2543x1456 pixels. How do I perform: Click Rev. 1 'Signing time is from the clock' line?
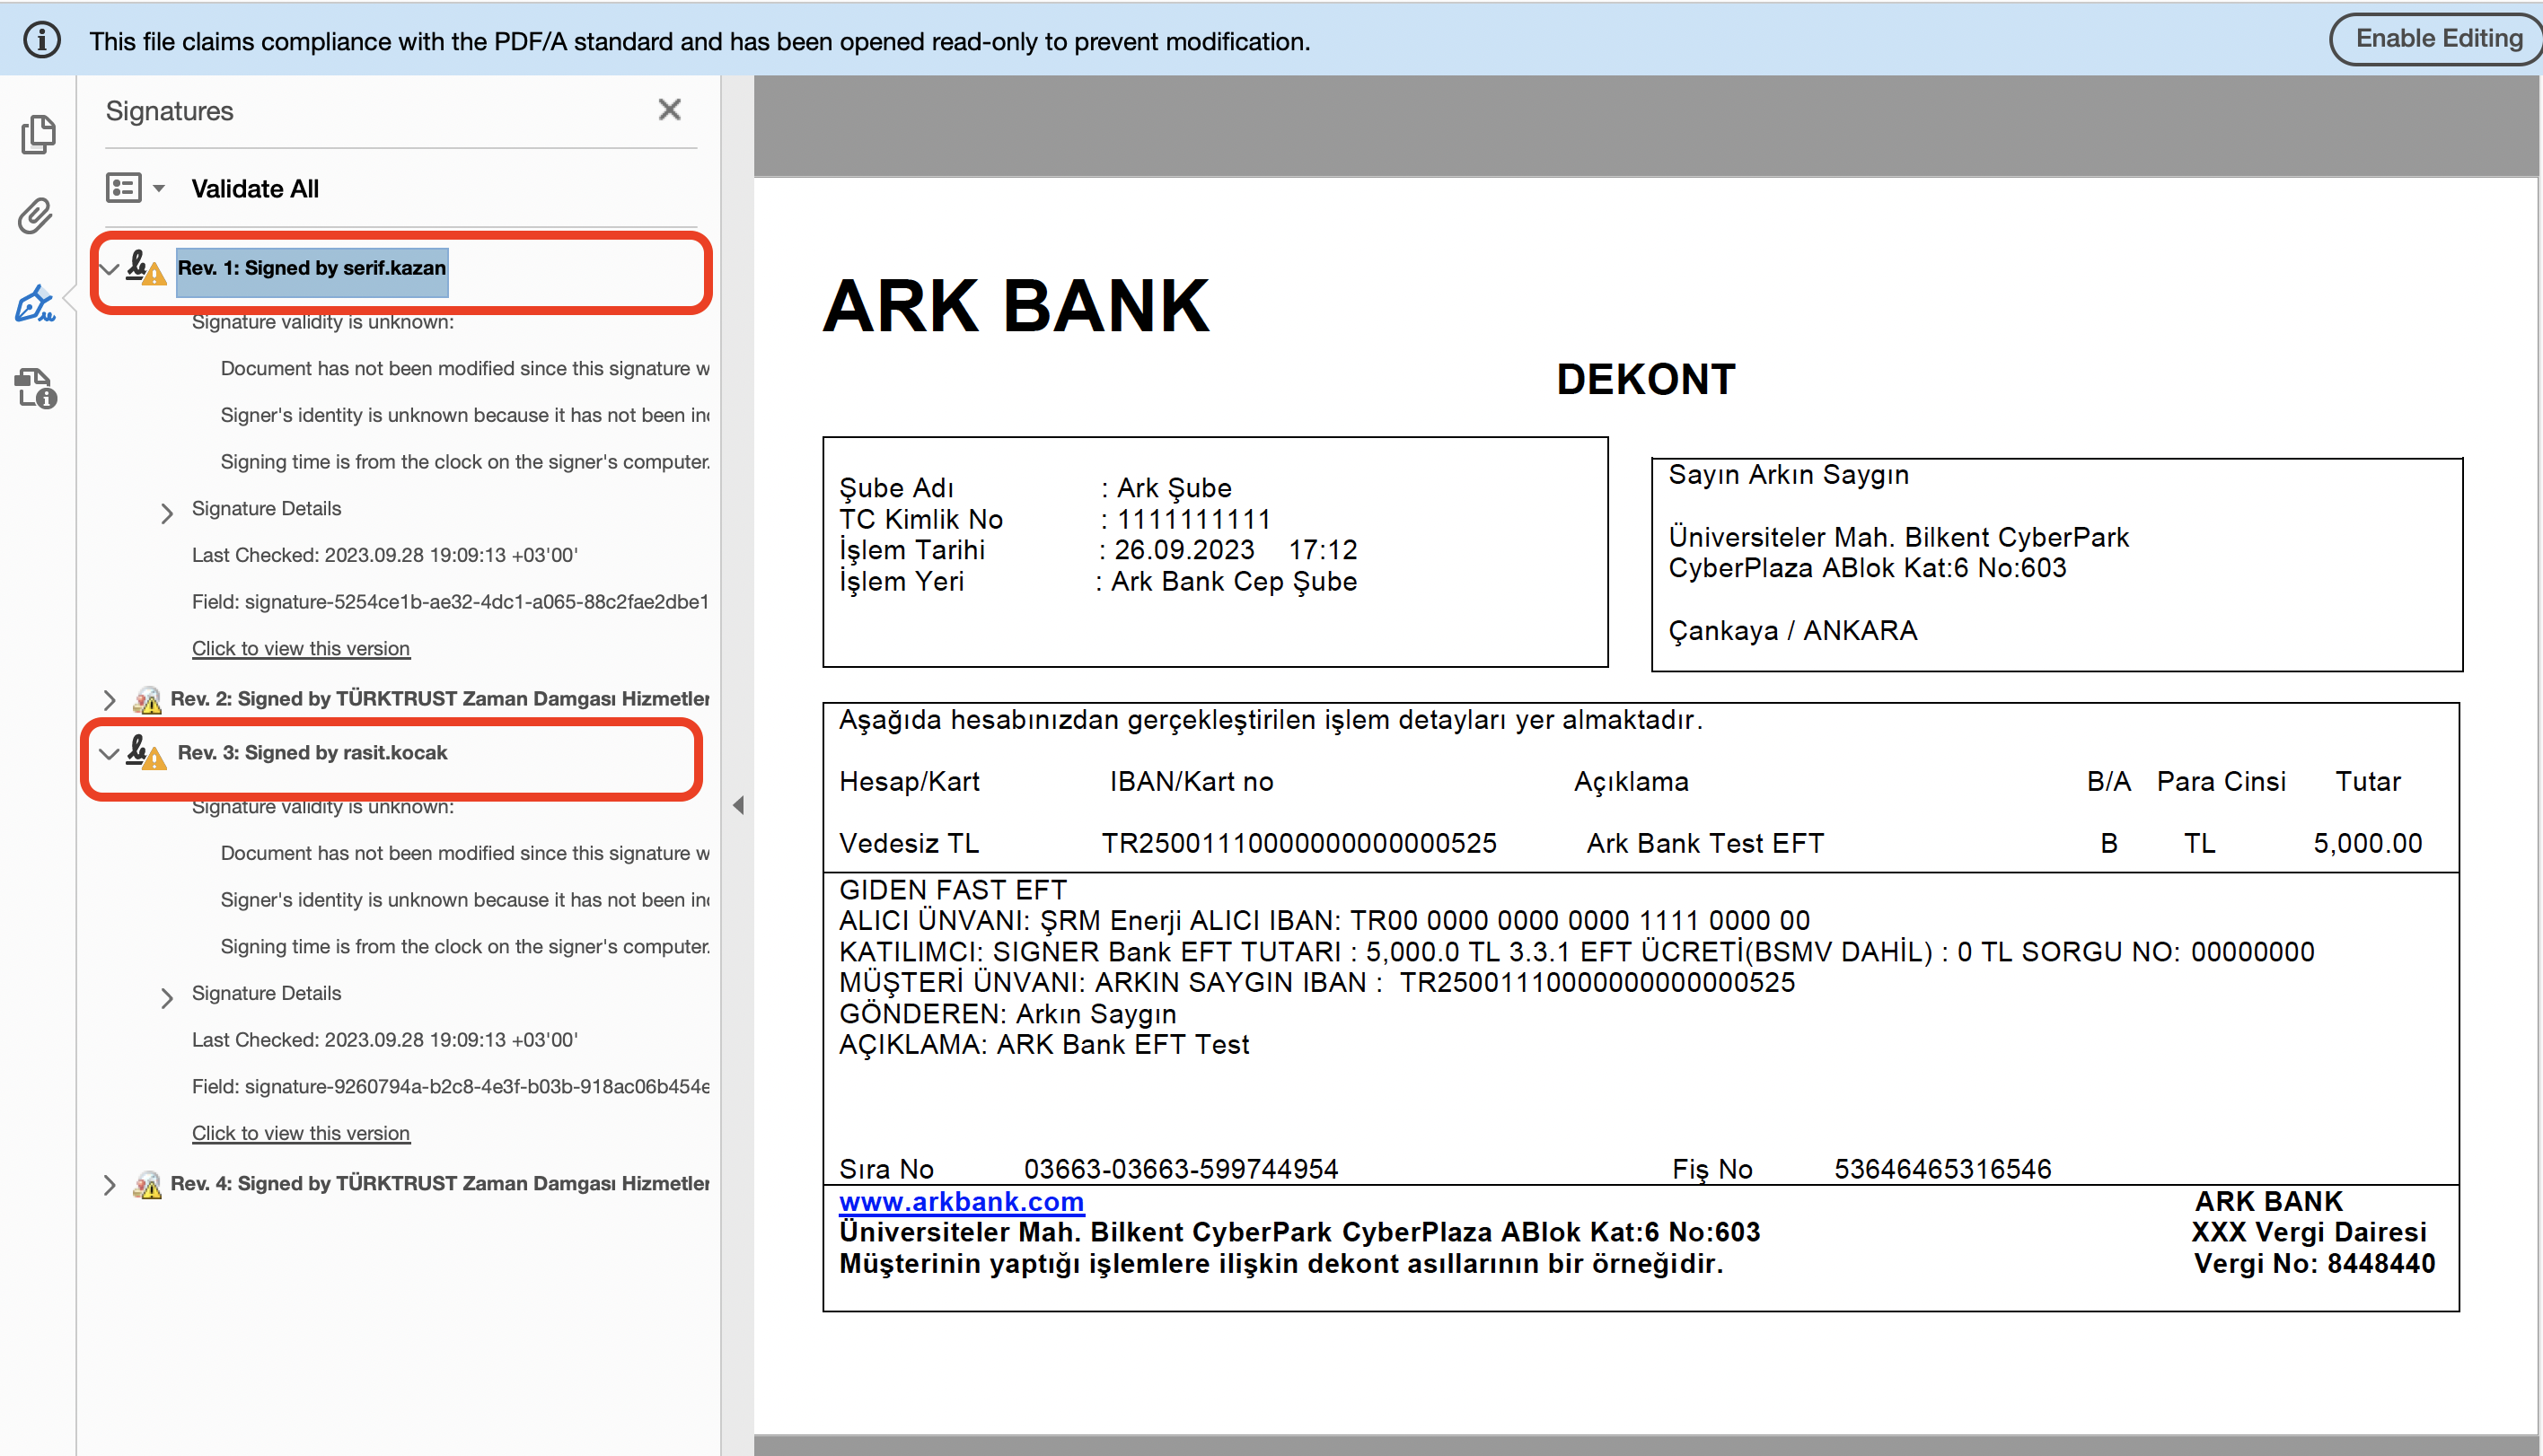pyautogui.click(x=465, y=462)
